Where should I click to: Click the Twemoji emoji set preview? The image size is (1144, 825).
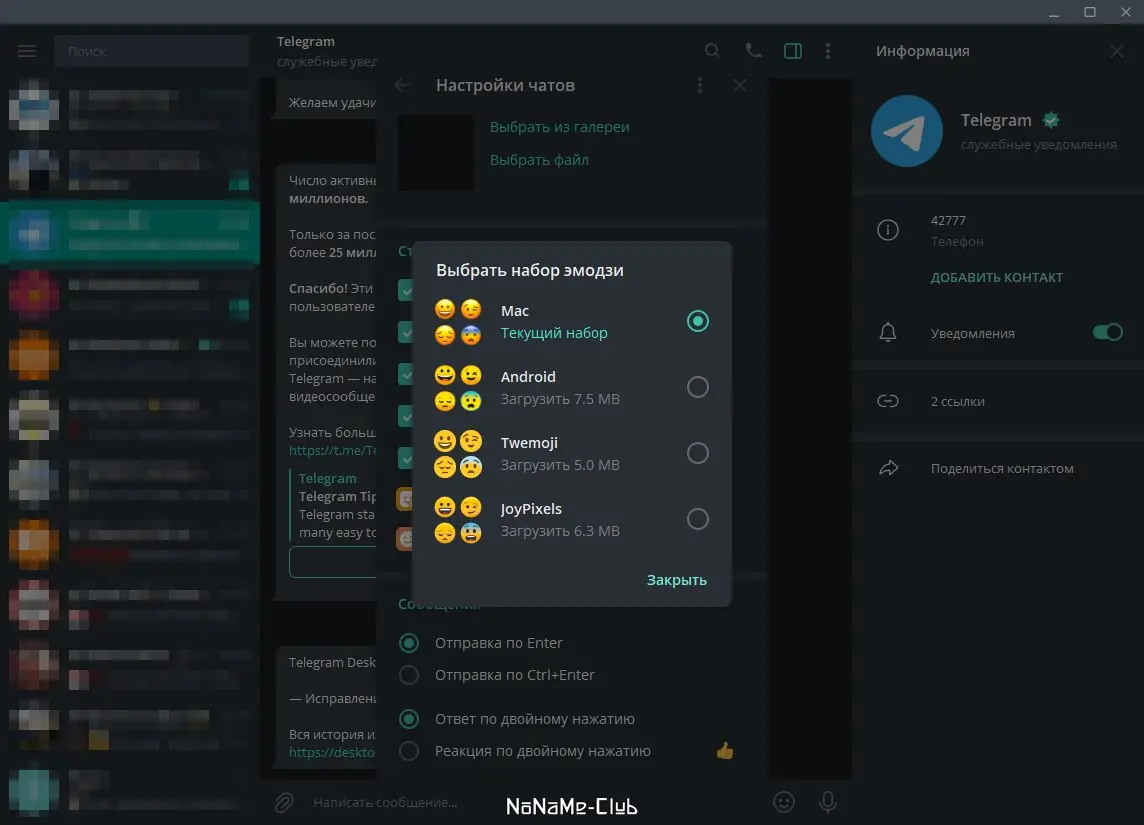(x=458, y=454)
